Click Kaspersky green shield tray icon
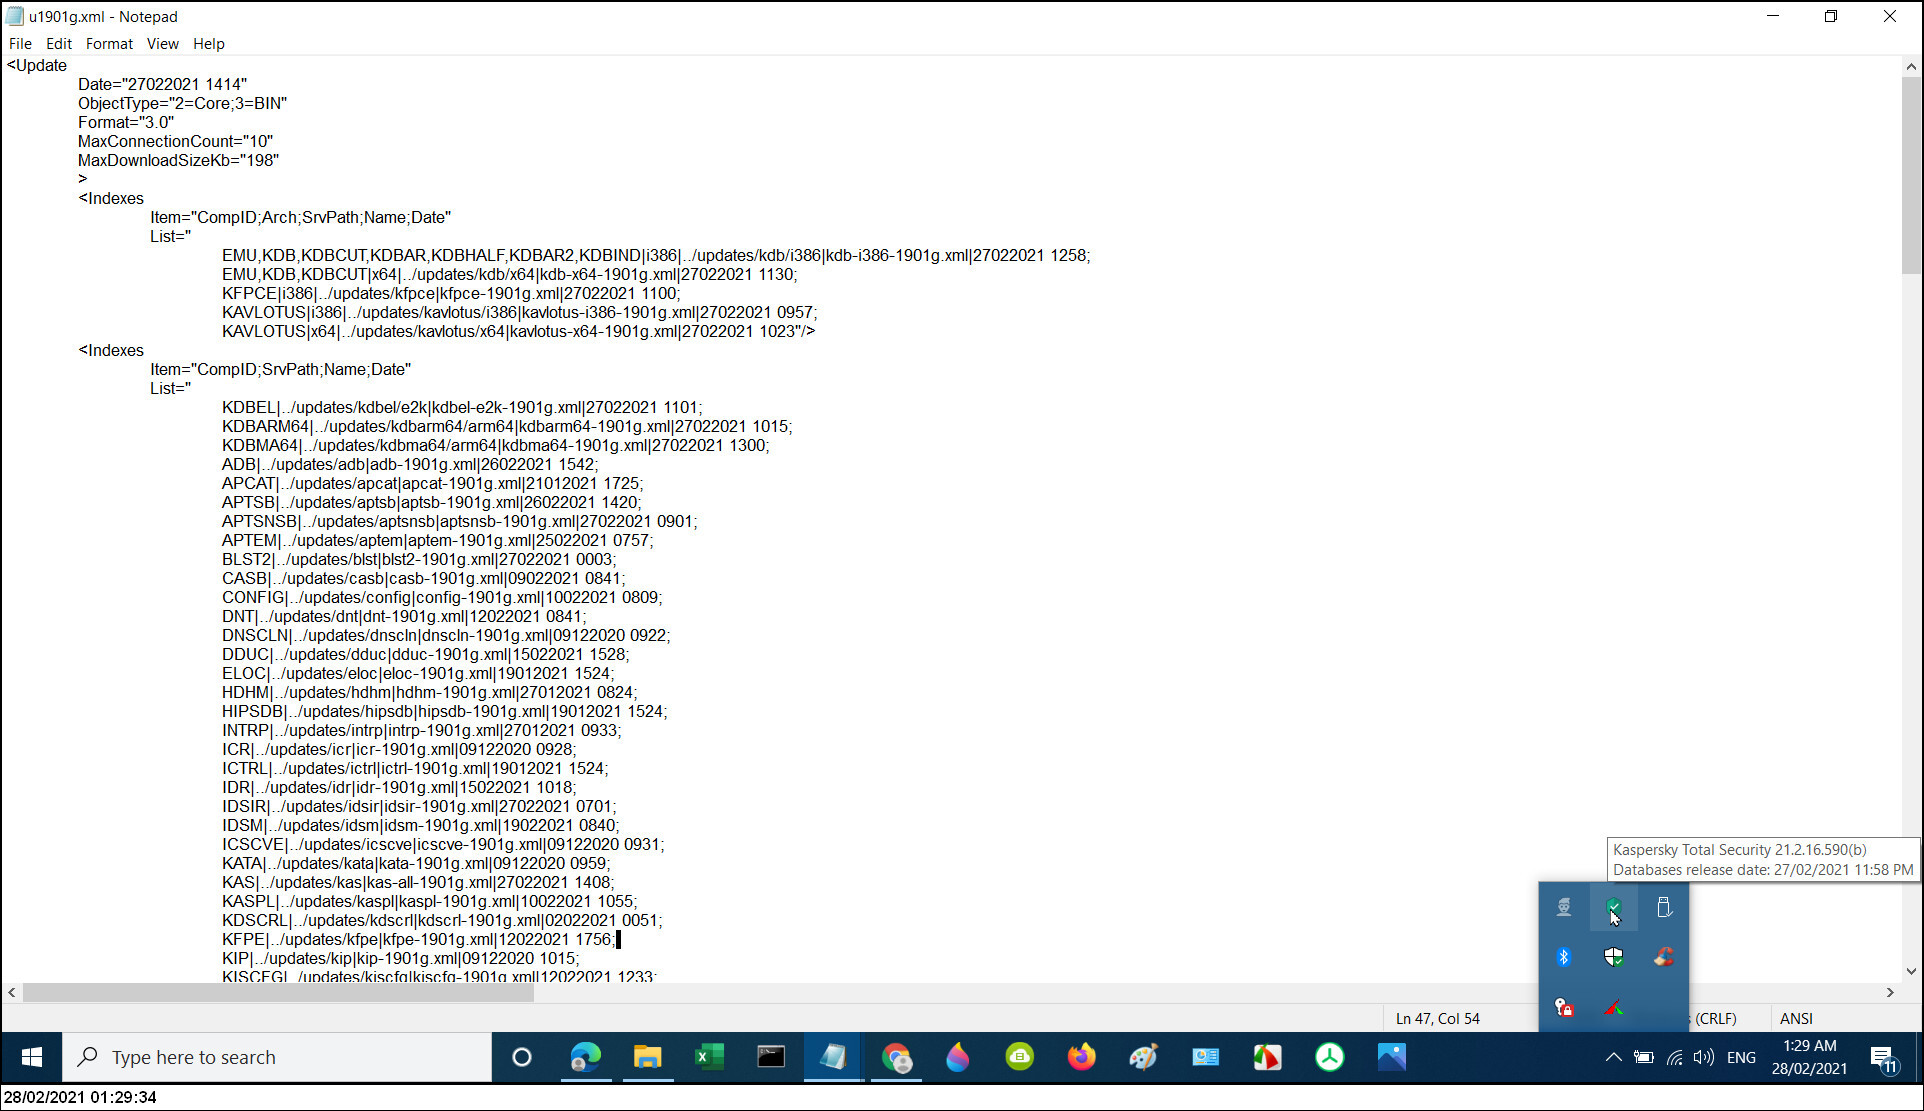Screen dimensions: 1924x1111 point(1613,907)
